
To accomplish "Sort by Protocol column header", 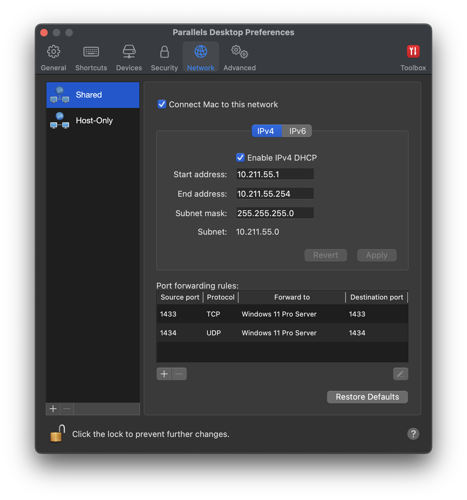I will tap(221, 297).
